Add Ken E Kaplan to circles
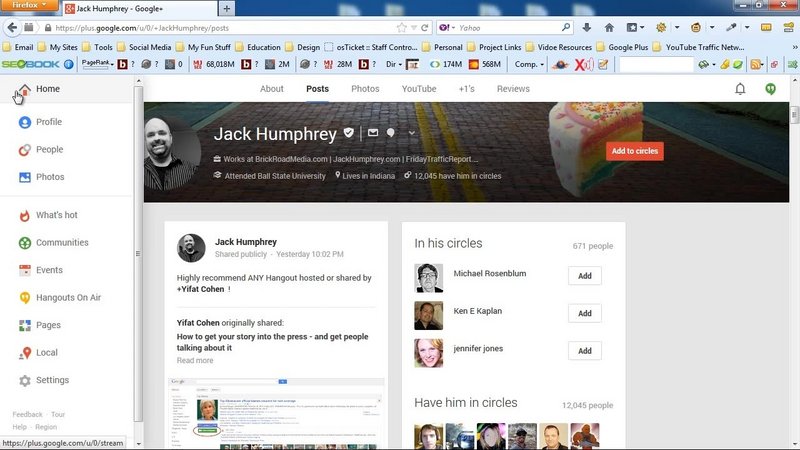 pyautogui.click(x=585, y=313)
